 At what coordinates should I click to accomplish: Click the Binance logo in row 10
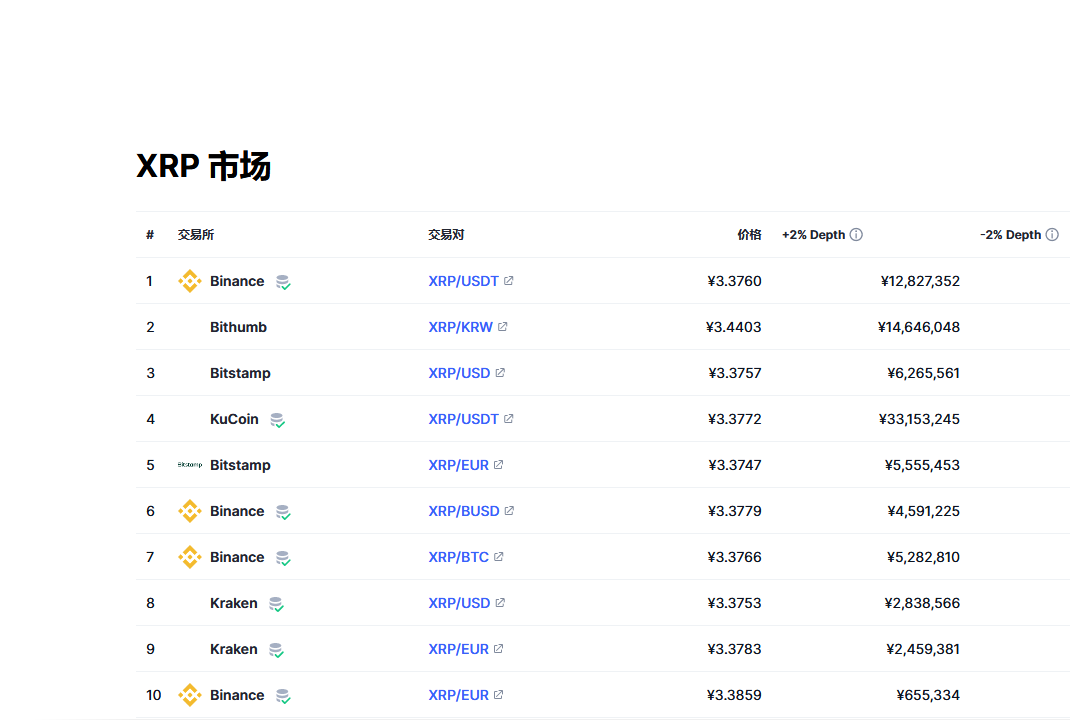click(x=189, y=695)
